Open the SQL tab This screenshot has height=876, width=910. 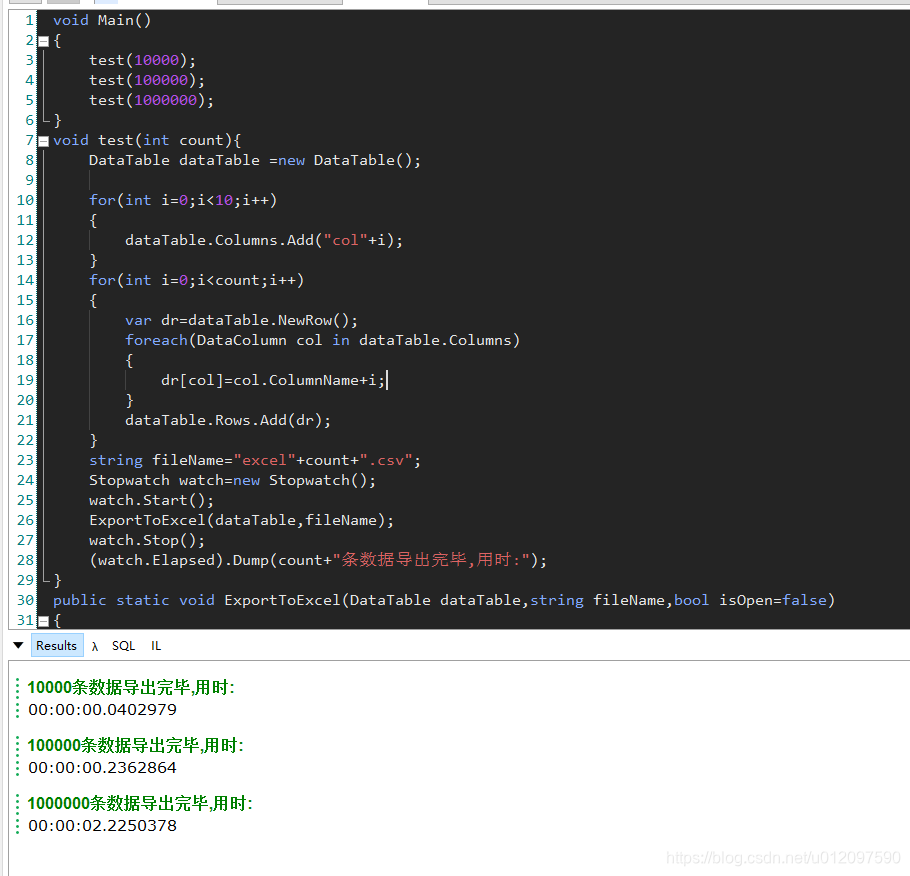tap(123, 646)
